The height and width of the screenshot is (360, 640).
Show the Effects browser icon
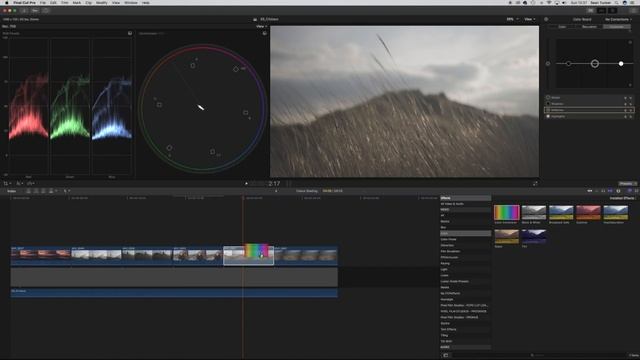pyautogui.click(x=629, y=191)
